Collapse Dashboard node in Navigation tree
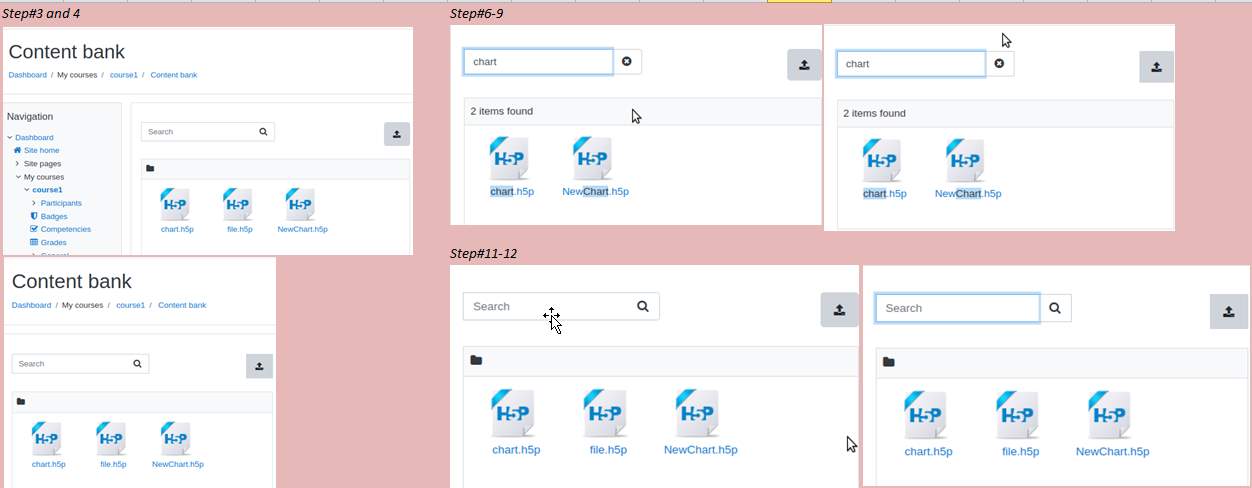 click(x=10, y=137)
